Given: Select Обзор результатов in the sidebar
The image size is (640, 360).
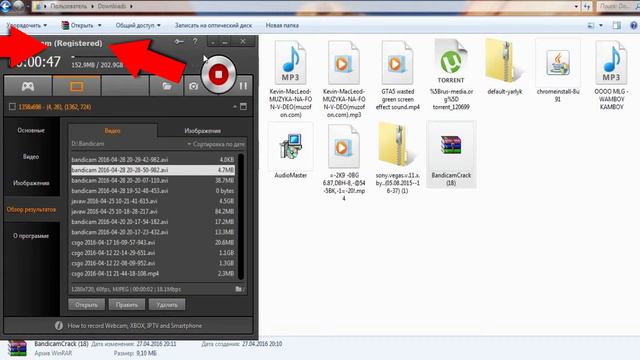Looking at the screenshot, I should point(31,209).
